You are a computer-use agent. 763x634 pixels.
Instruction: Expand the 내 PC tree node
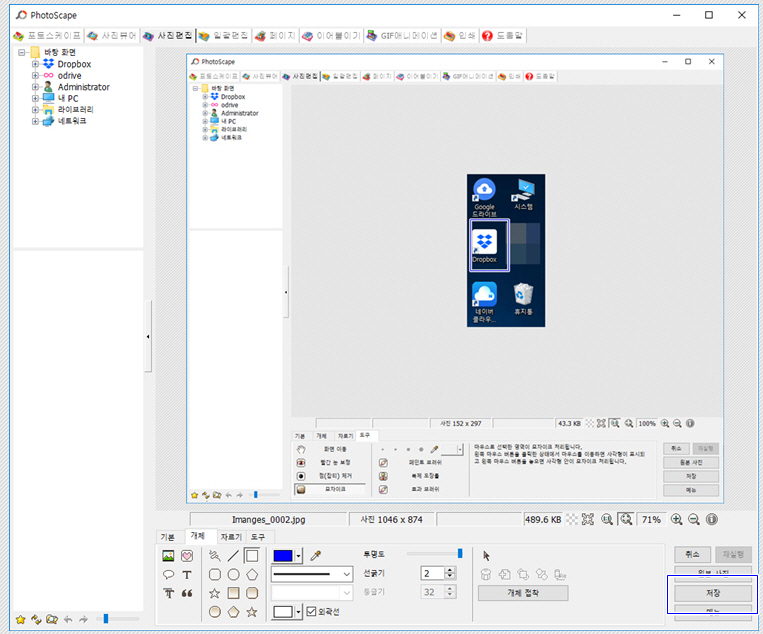pyautogui.click(x=35, y=98)
